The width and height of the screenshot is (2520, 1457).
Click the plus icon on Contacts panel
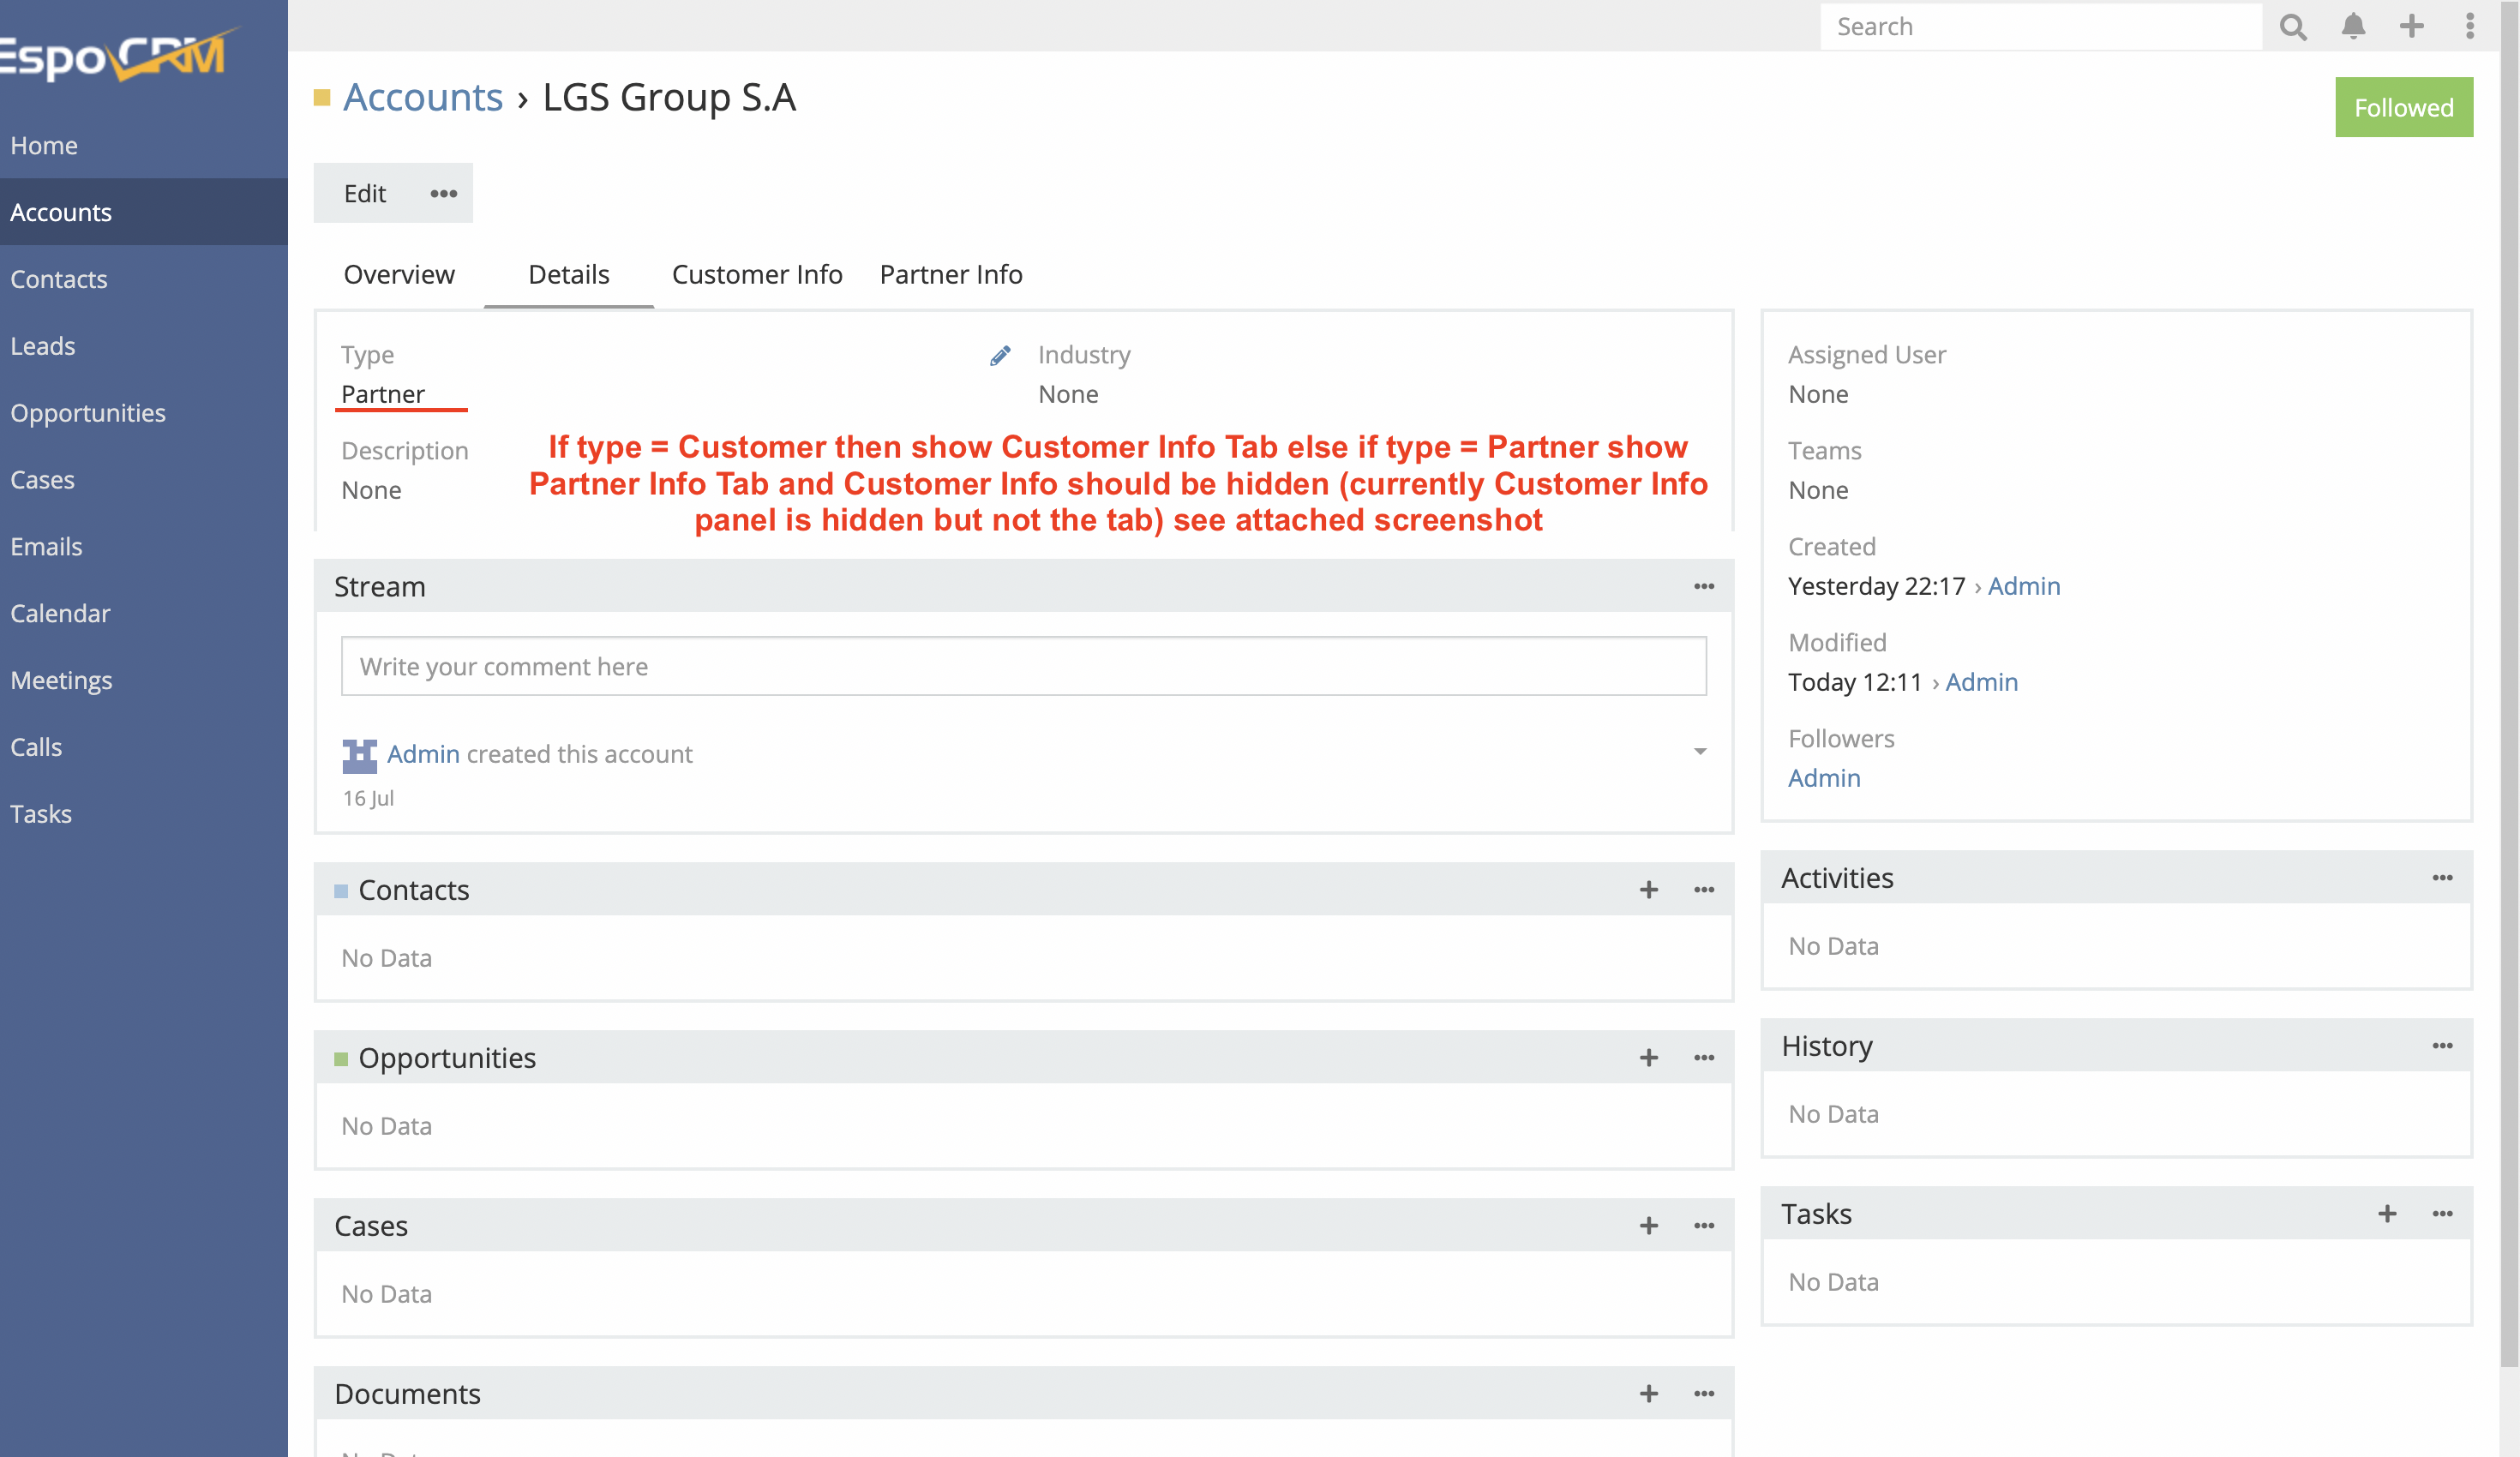(x=1647, y=889)
